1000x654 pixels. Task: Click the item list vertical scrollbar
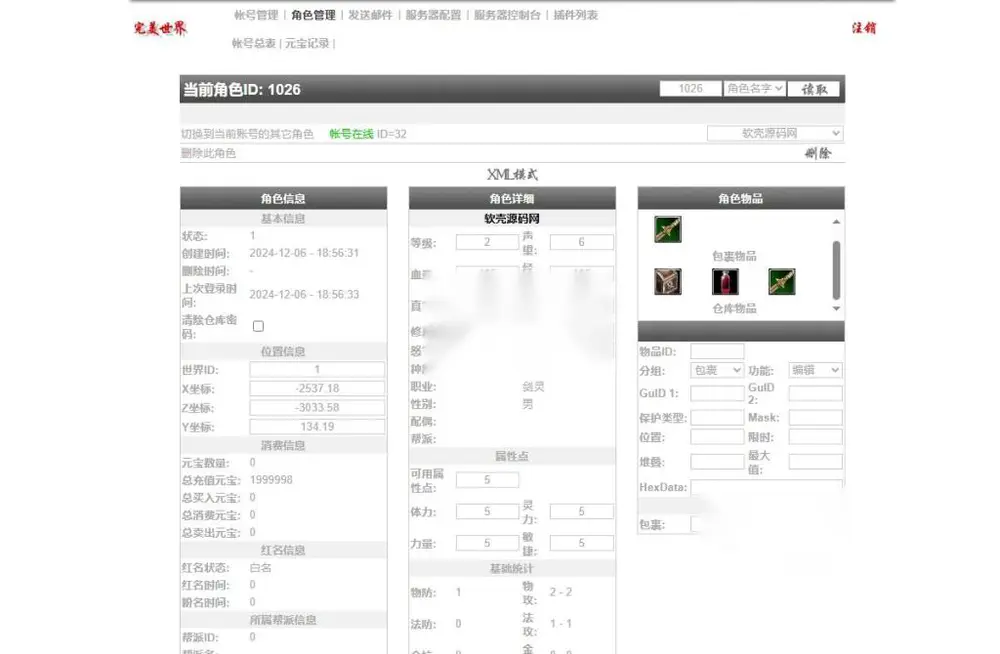pyautogui.click(x=836, y=270)
